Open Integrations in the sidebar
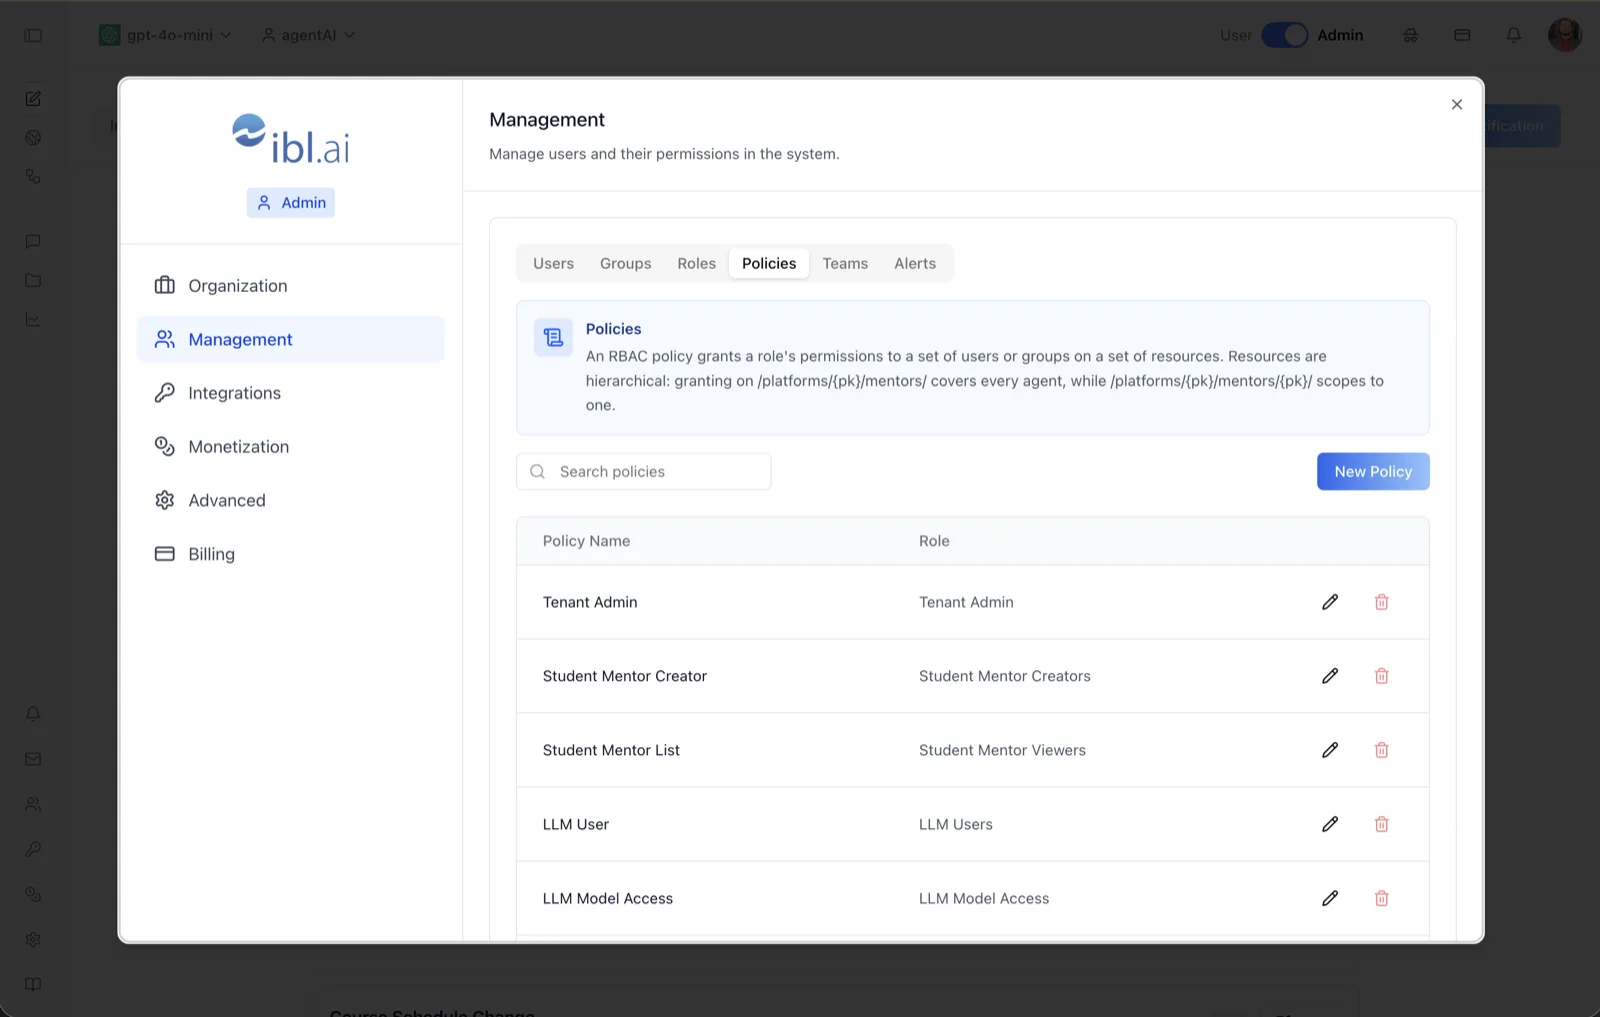Image resolution: width=1600 pixels, height=1017 pixels. [291, 393]
